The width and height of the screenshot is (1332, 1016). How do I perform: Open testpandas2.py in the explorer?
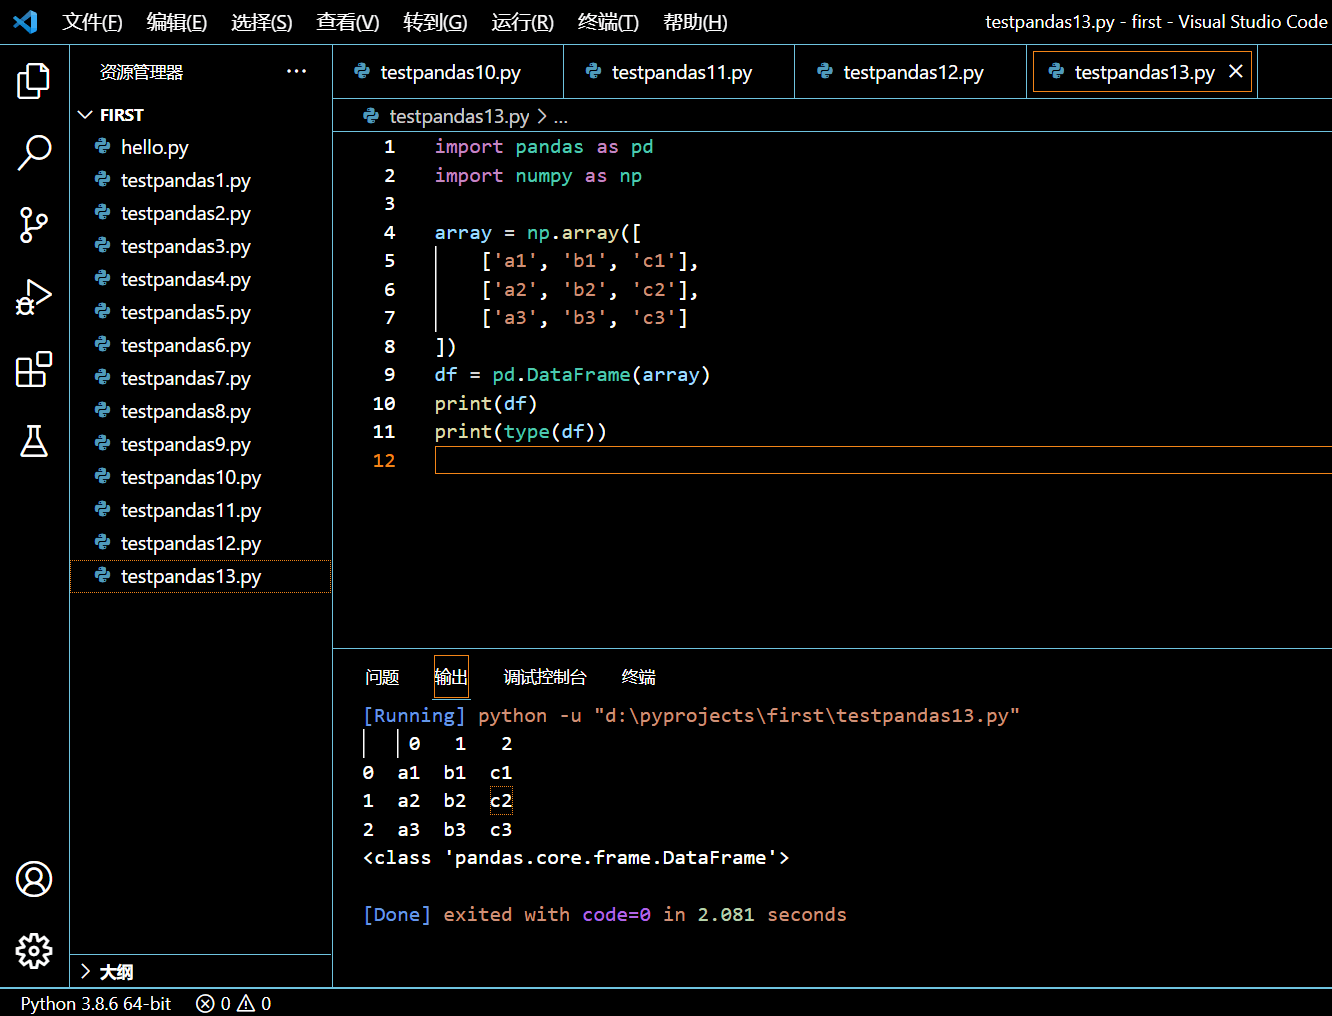point(200,213)
